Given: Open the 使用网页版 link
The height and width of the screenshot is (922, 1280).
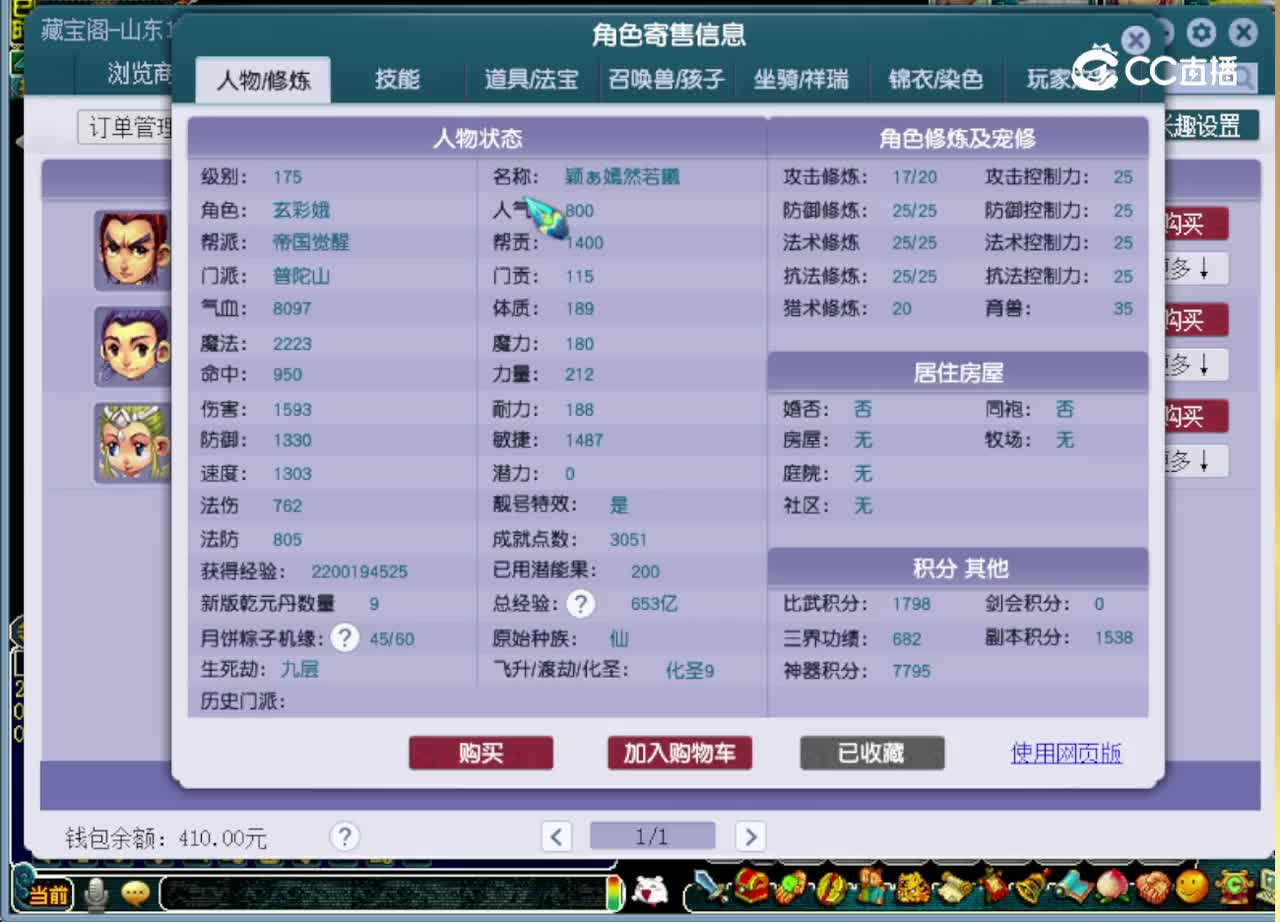Looking at the screenshot, I should (1066, 753).
